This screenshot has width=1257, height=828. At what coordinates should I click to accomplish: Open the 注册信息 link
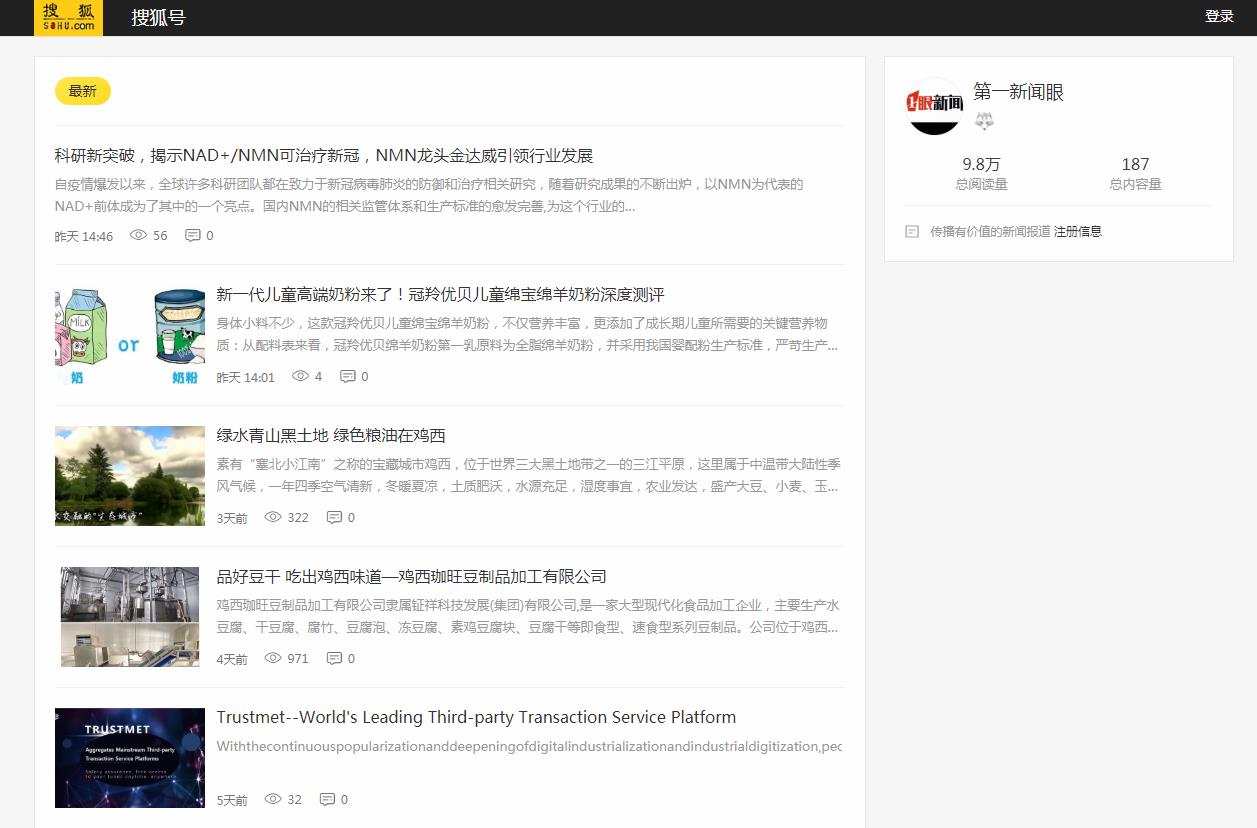(x=1078, y=231)
